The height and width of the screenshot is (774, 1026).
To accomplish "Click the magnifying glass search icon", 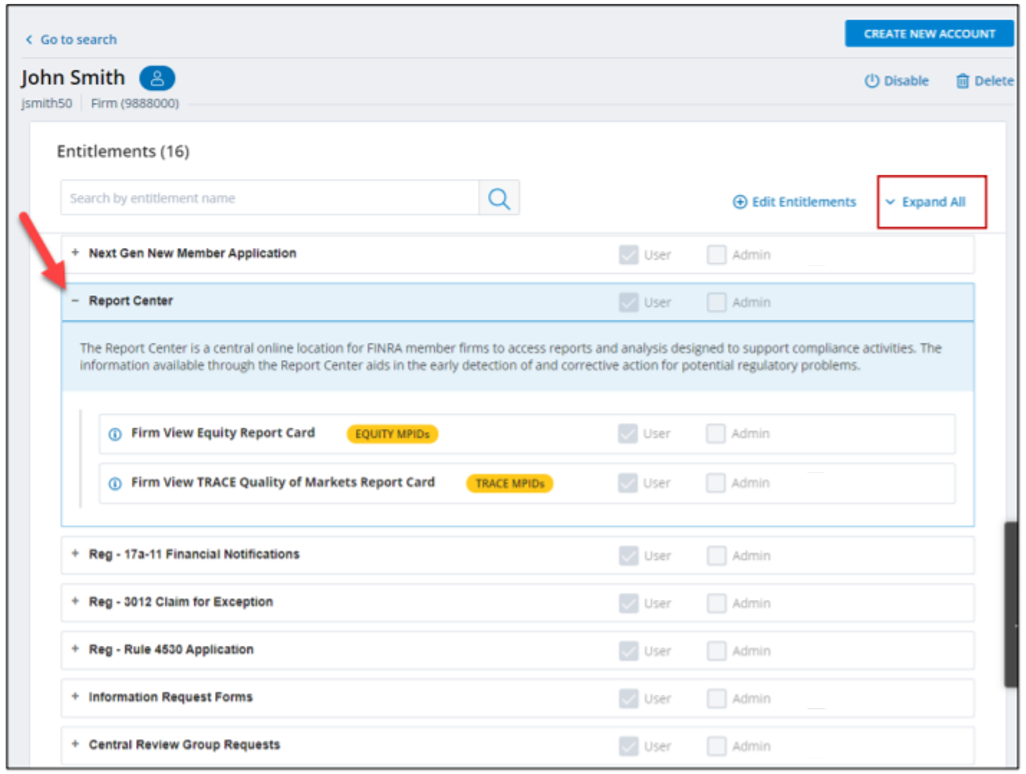I will pos(499,197).
